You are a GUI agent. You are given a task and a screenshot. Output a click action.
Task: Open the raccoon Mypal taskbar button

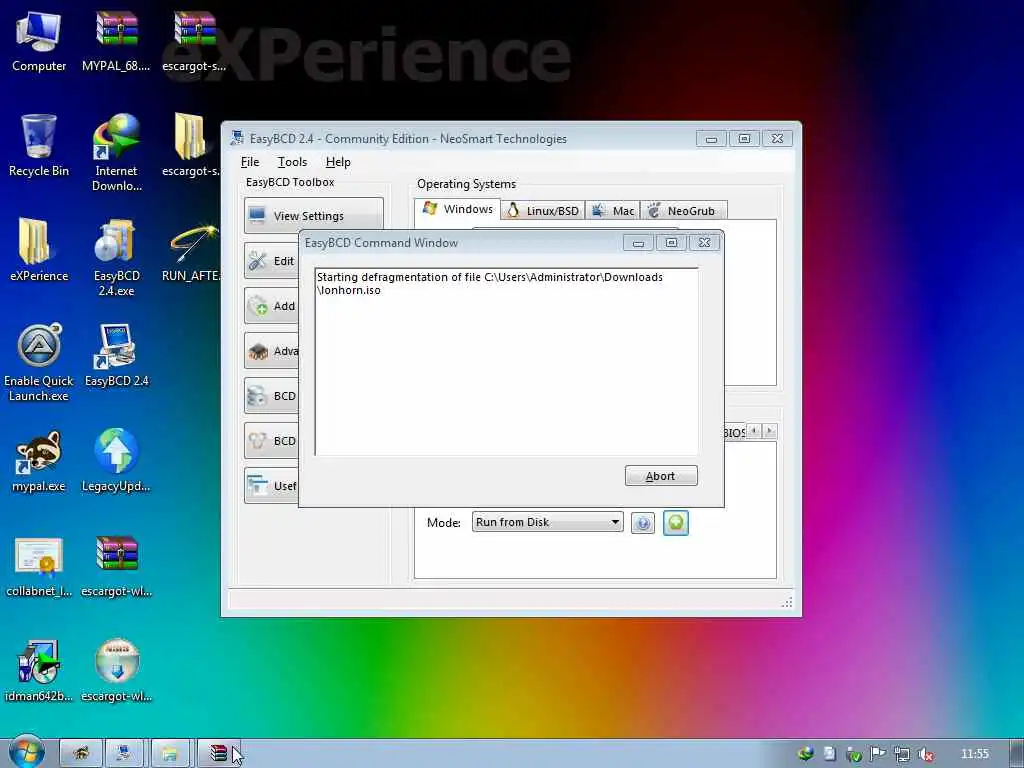pyautogui.click(x=81, y=753)
